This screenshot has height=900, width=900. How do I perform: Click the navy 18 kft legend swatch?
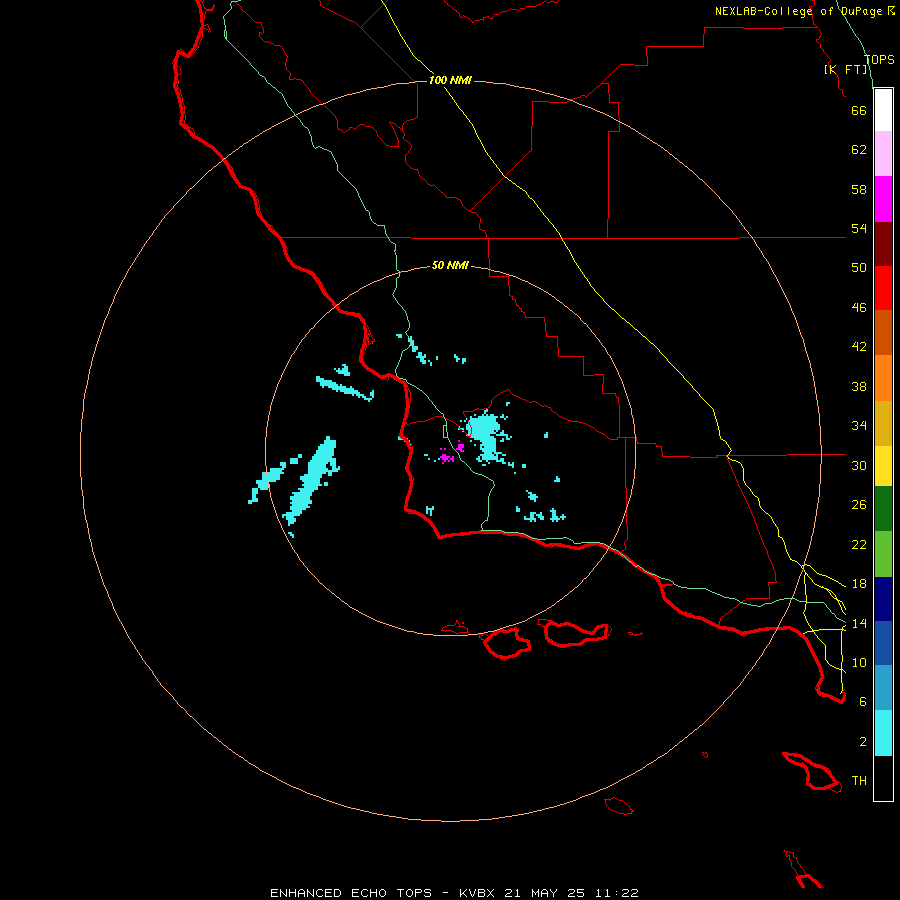[883, 599]
